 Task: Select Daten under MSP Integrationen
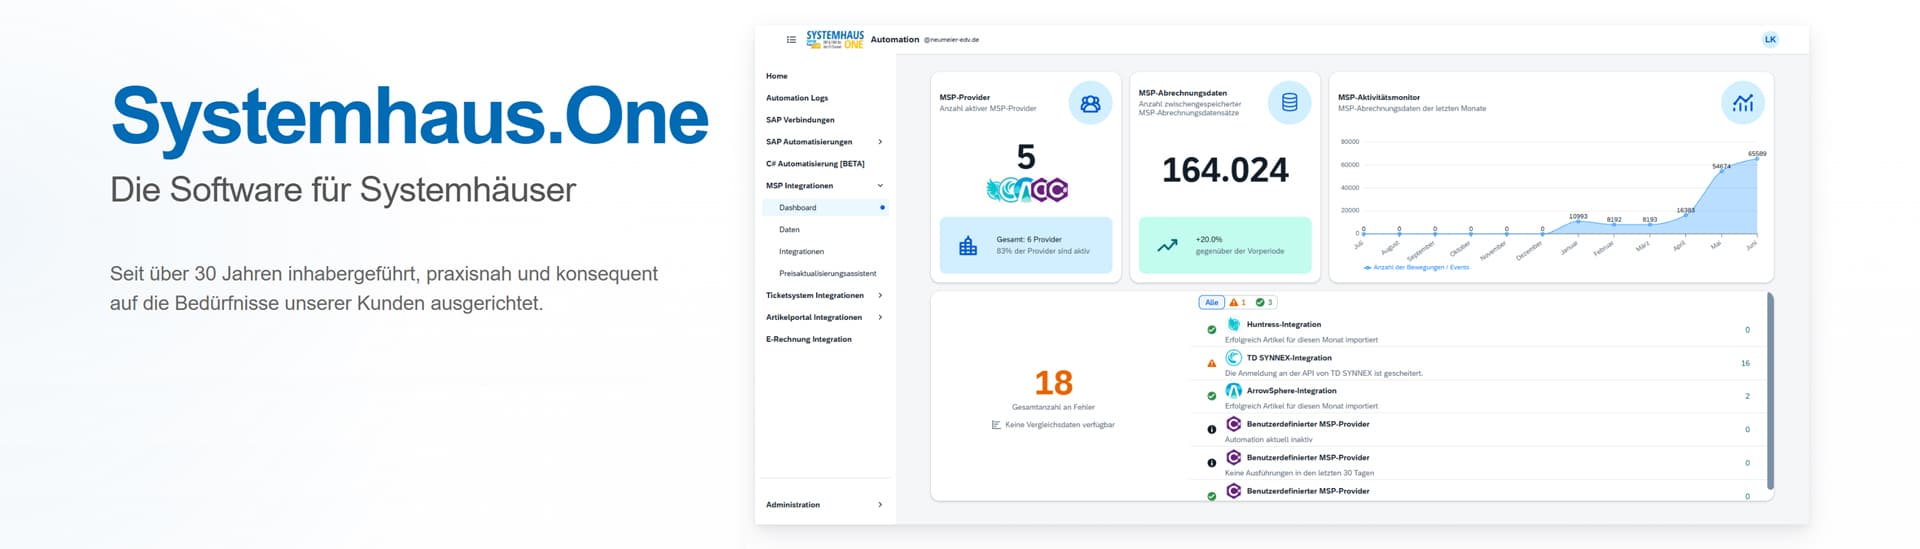(x=824, y=230)
